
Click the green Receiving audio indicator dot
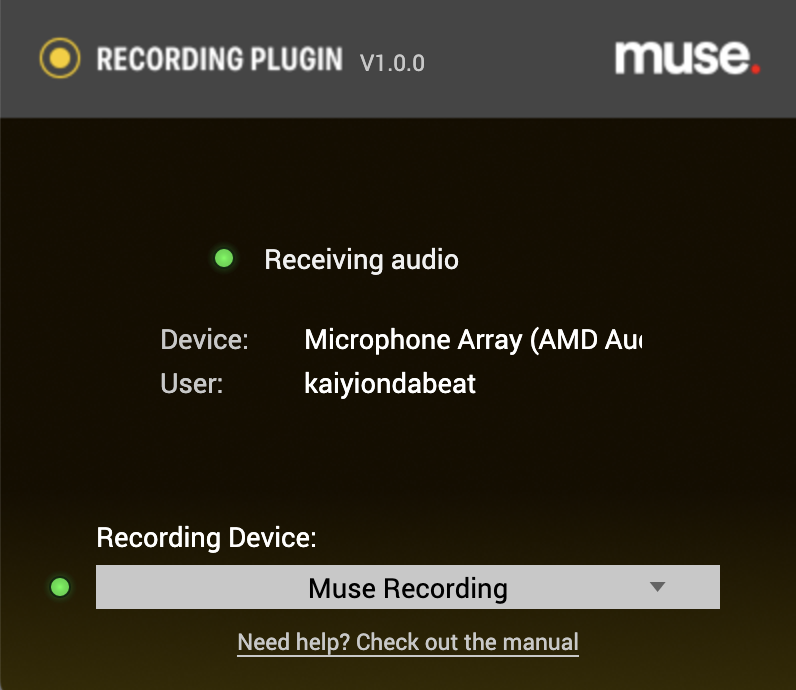tap(224, 258)
